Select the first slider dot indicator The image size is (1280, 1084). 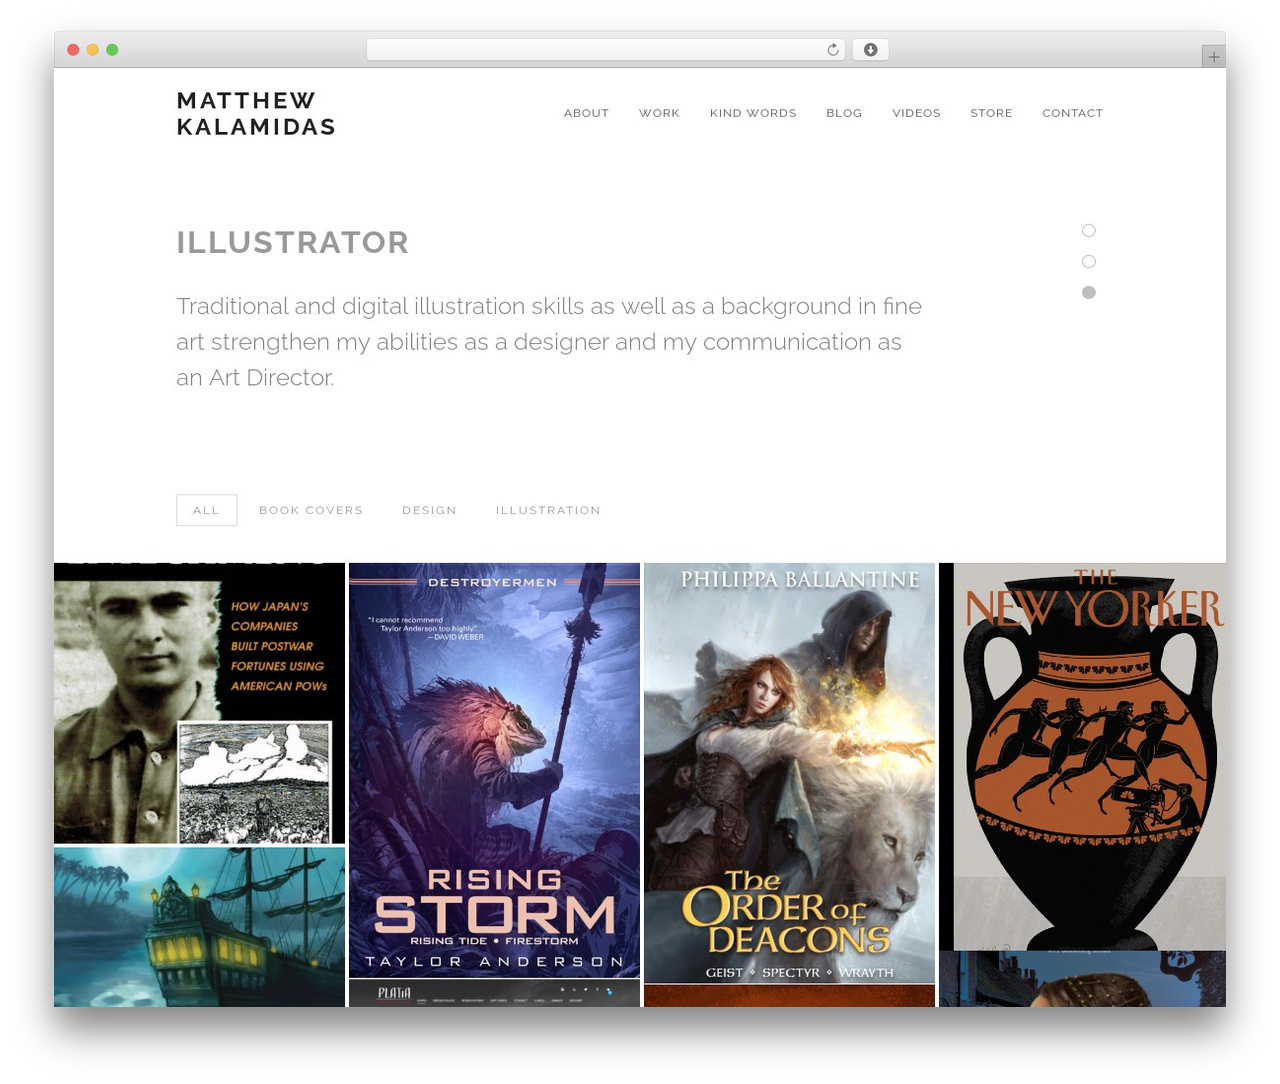(1089, 231)
